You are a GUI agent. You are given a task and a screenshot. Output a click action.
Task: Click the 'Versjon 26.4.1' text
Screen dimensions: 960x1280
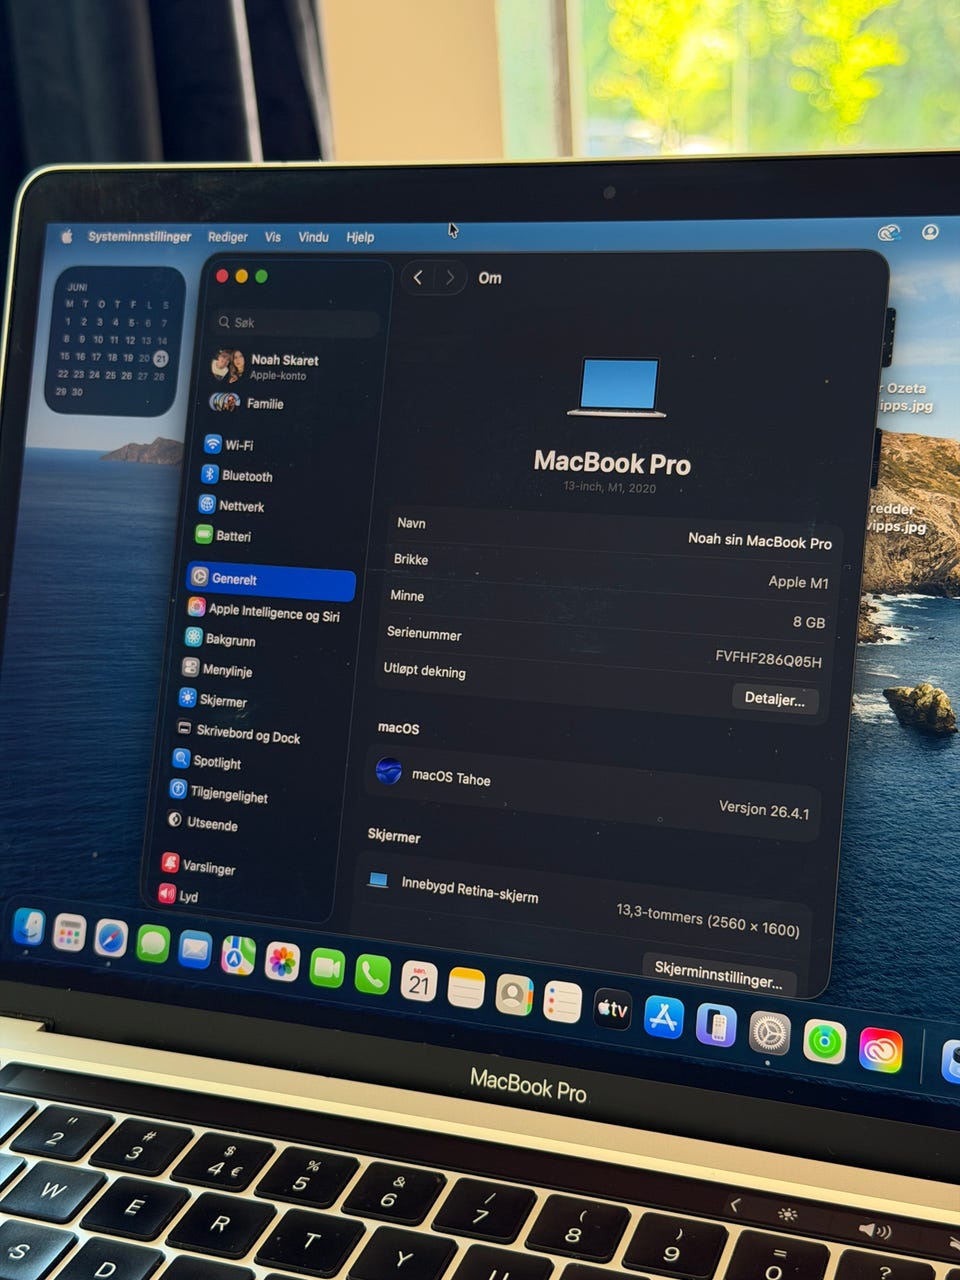pos(765,809)
